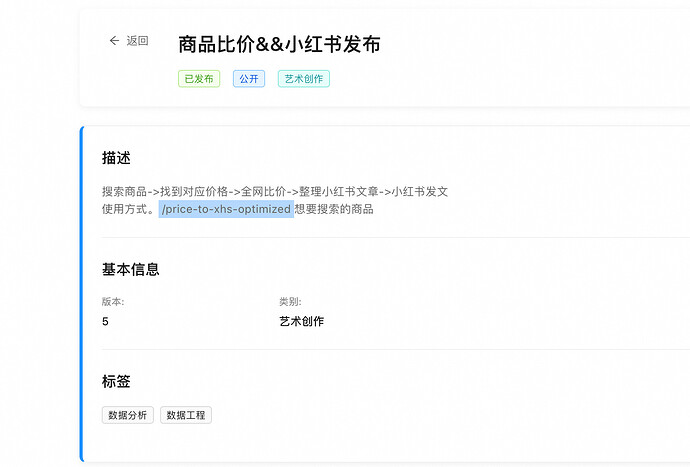Select the 数据分析 tag

pos(128,415)
